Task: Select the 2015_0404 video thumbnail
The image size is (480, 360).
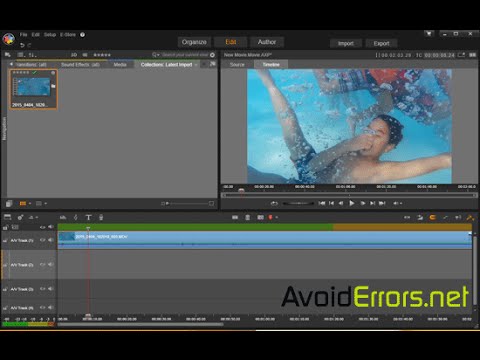Action: (33, 89)
